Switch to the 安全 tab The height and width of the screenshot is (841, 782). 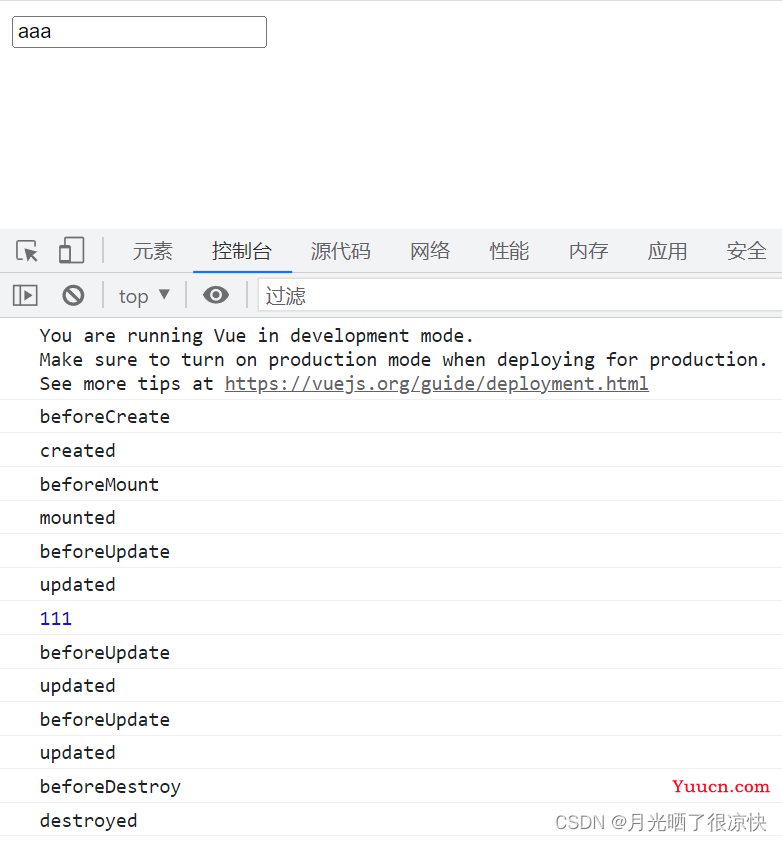746,251
